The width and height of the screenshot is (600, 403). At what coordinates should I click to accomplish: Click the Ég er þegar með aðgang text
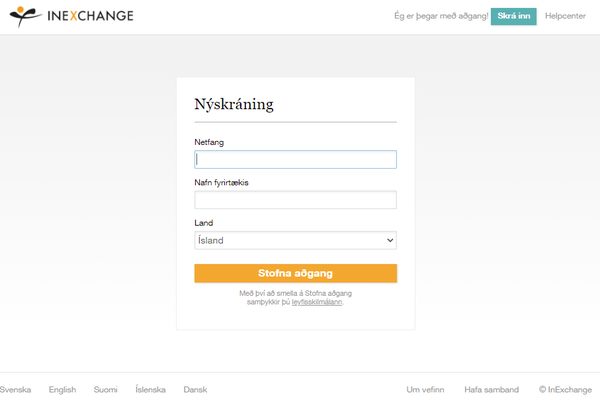tap(441, 16)
